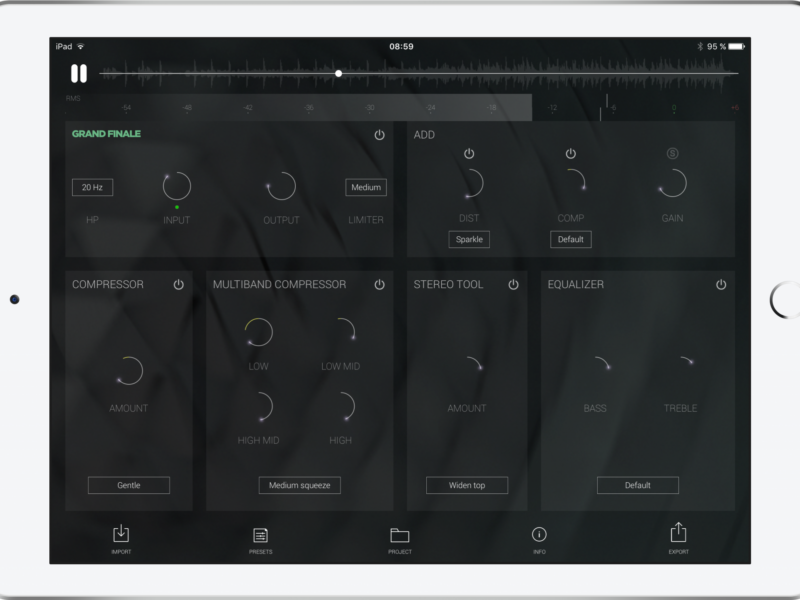This screenshot has width=800, height=600.
Task: Open the Project folder icon
Action: [x=399, y=535]
